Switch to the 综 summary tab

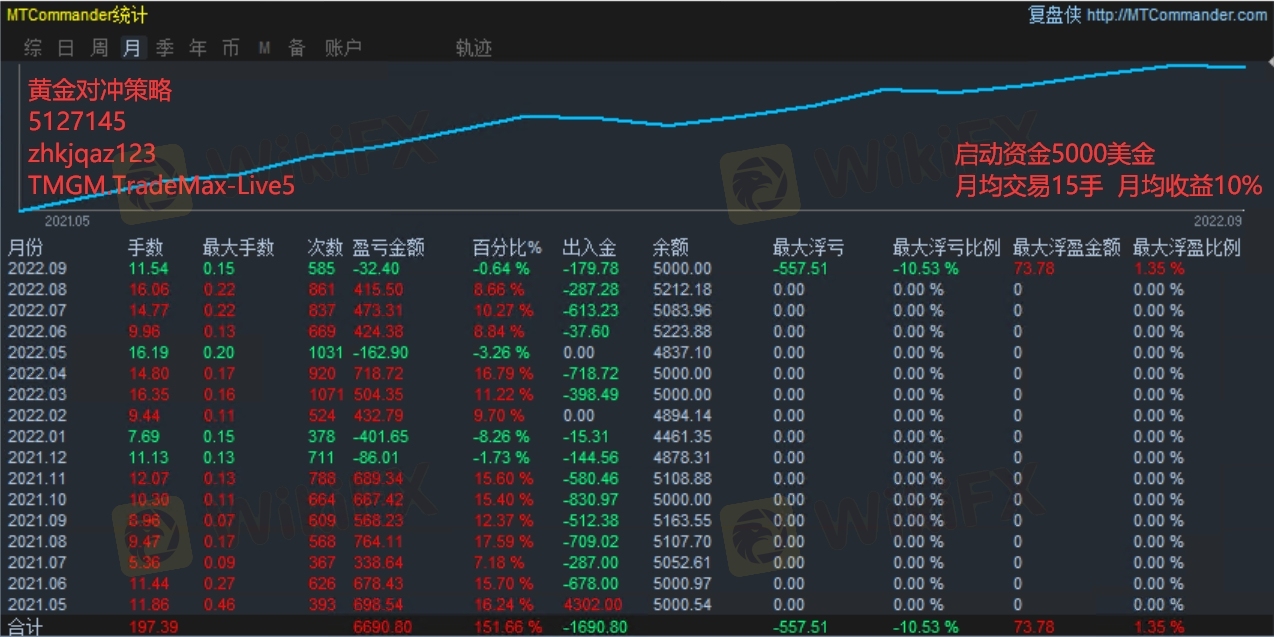tap(33, 48)
